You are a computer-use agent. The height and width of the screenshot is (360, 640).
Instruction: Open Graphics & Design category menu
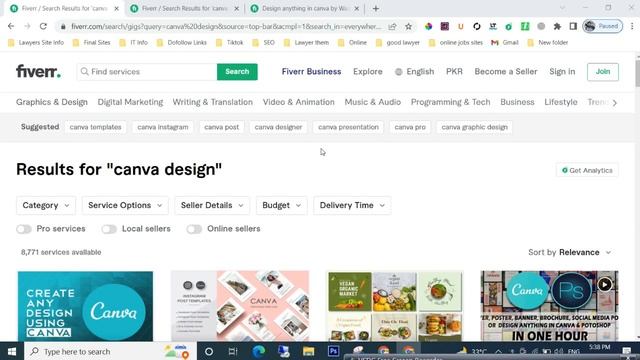(52, 102)
